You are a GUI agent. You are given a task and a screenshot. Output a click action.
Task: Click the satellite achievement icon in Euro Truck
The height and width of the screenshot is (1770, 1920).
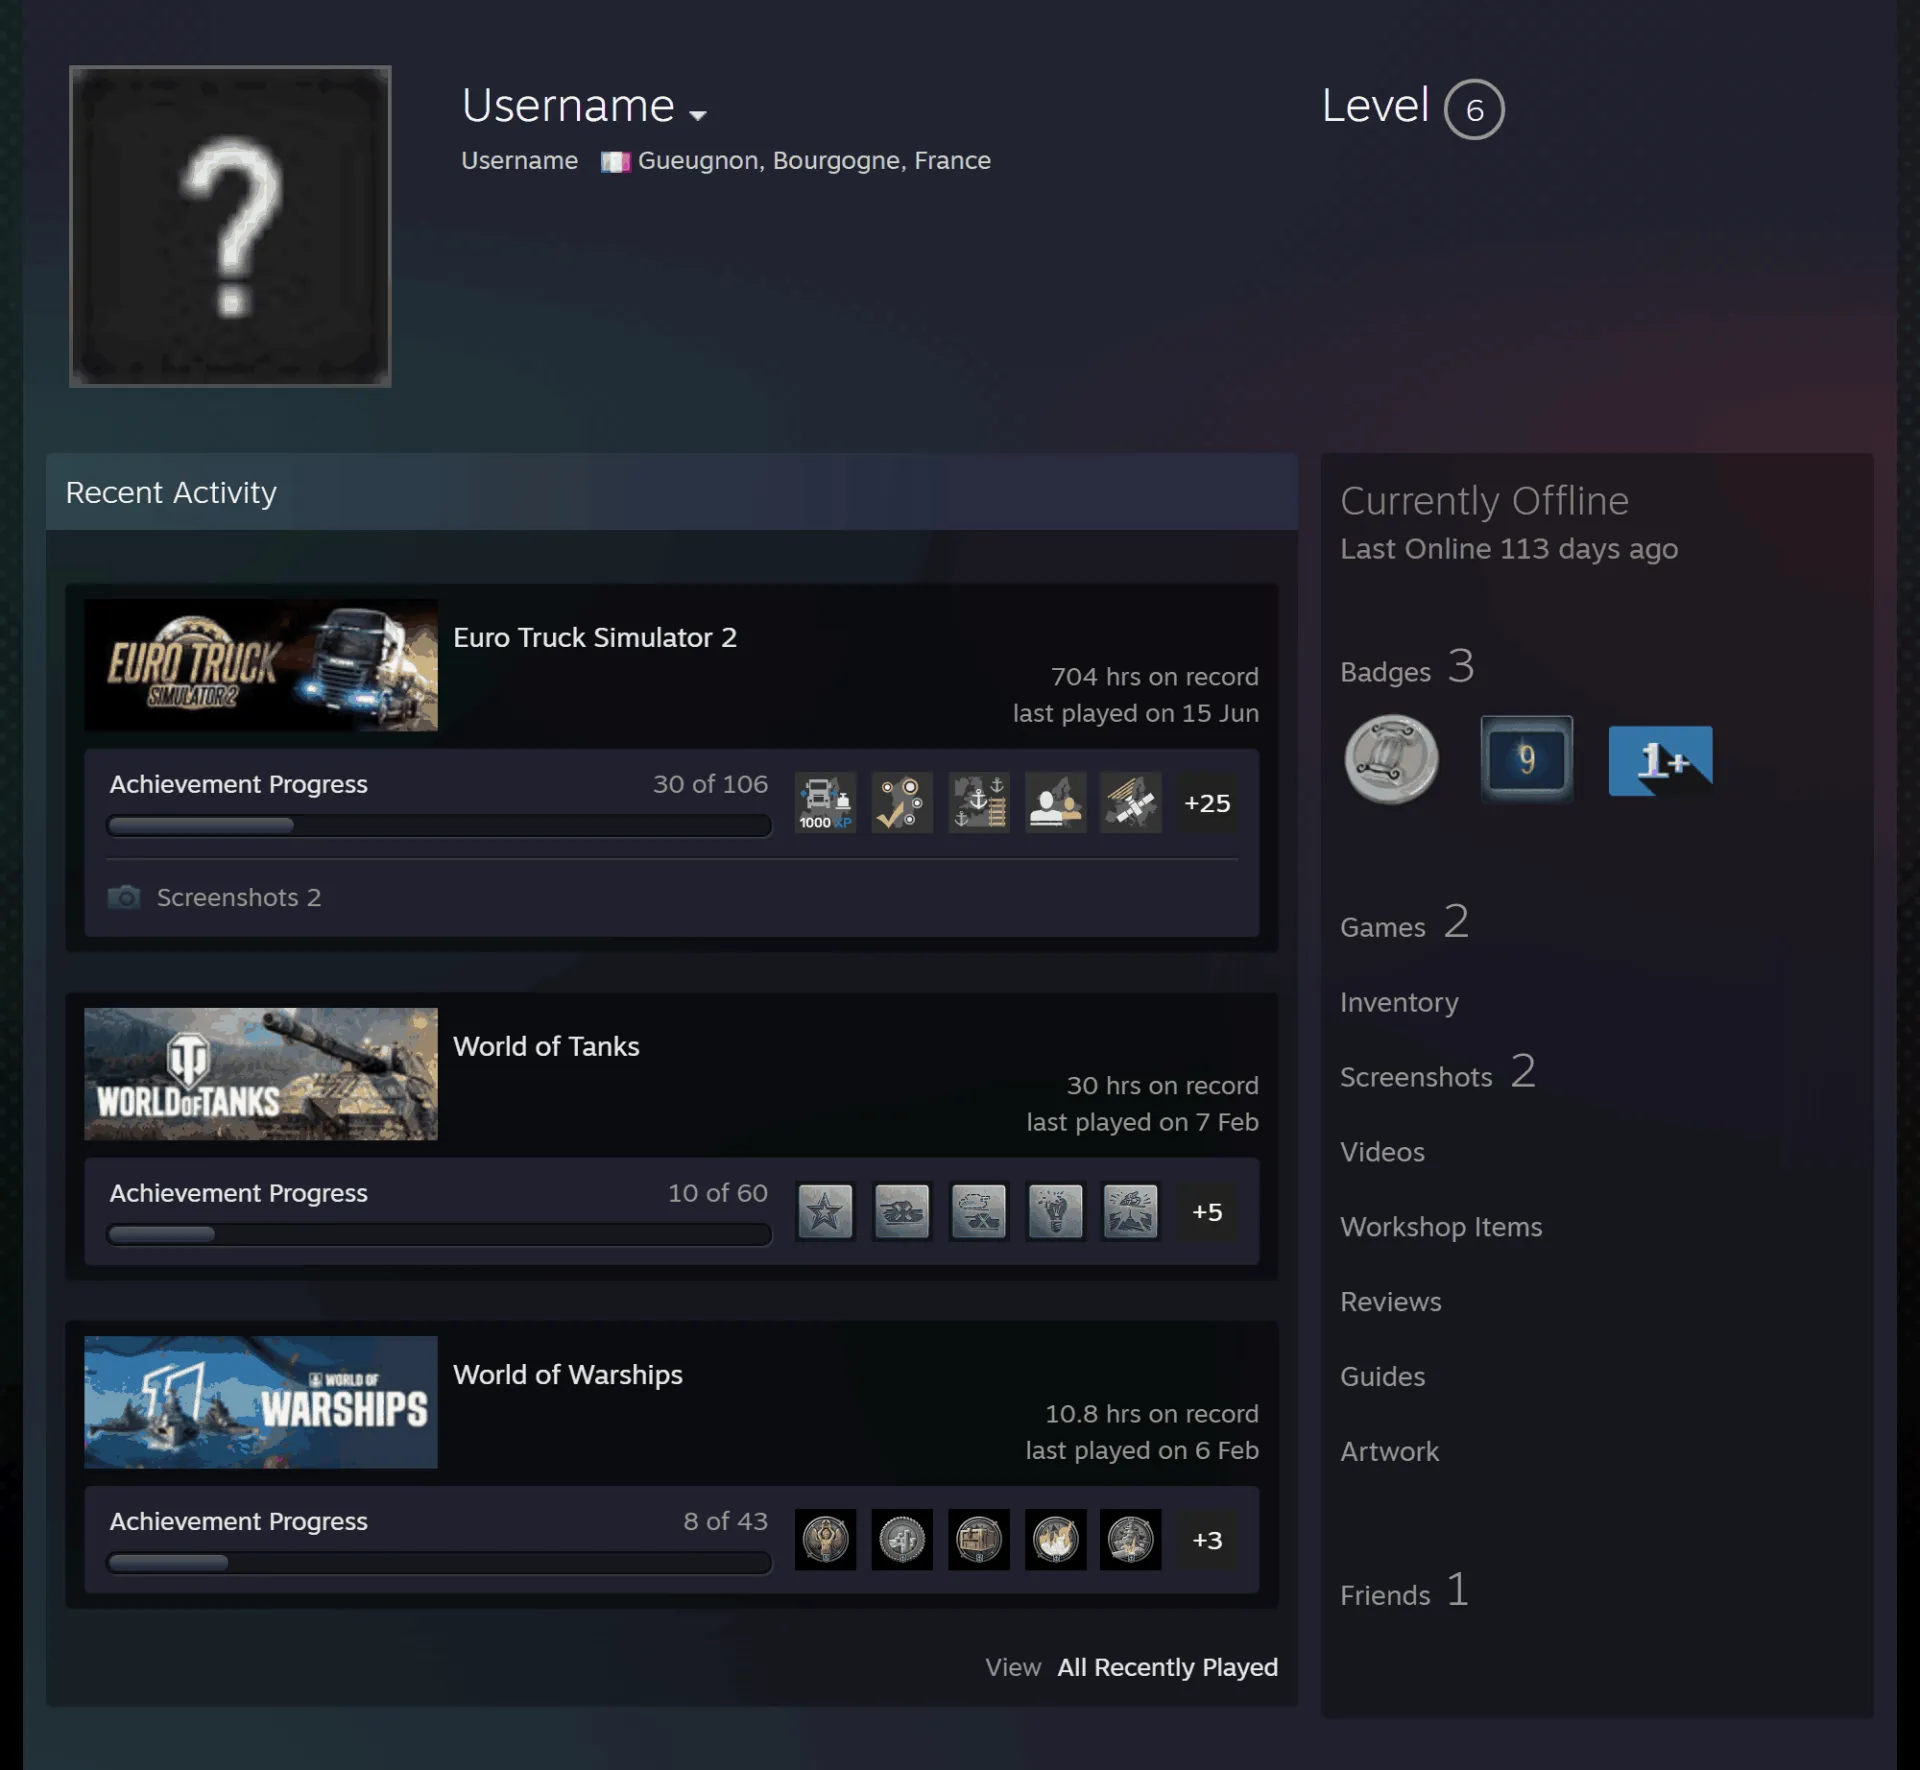tap(1131, 802)
